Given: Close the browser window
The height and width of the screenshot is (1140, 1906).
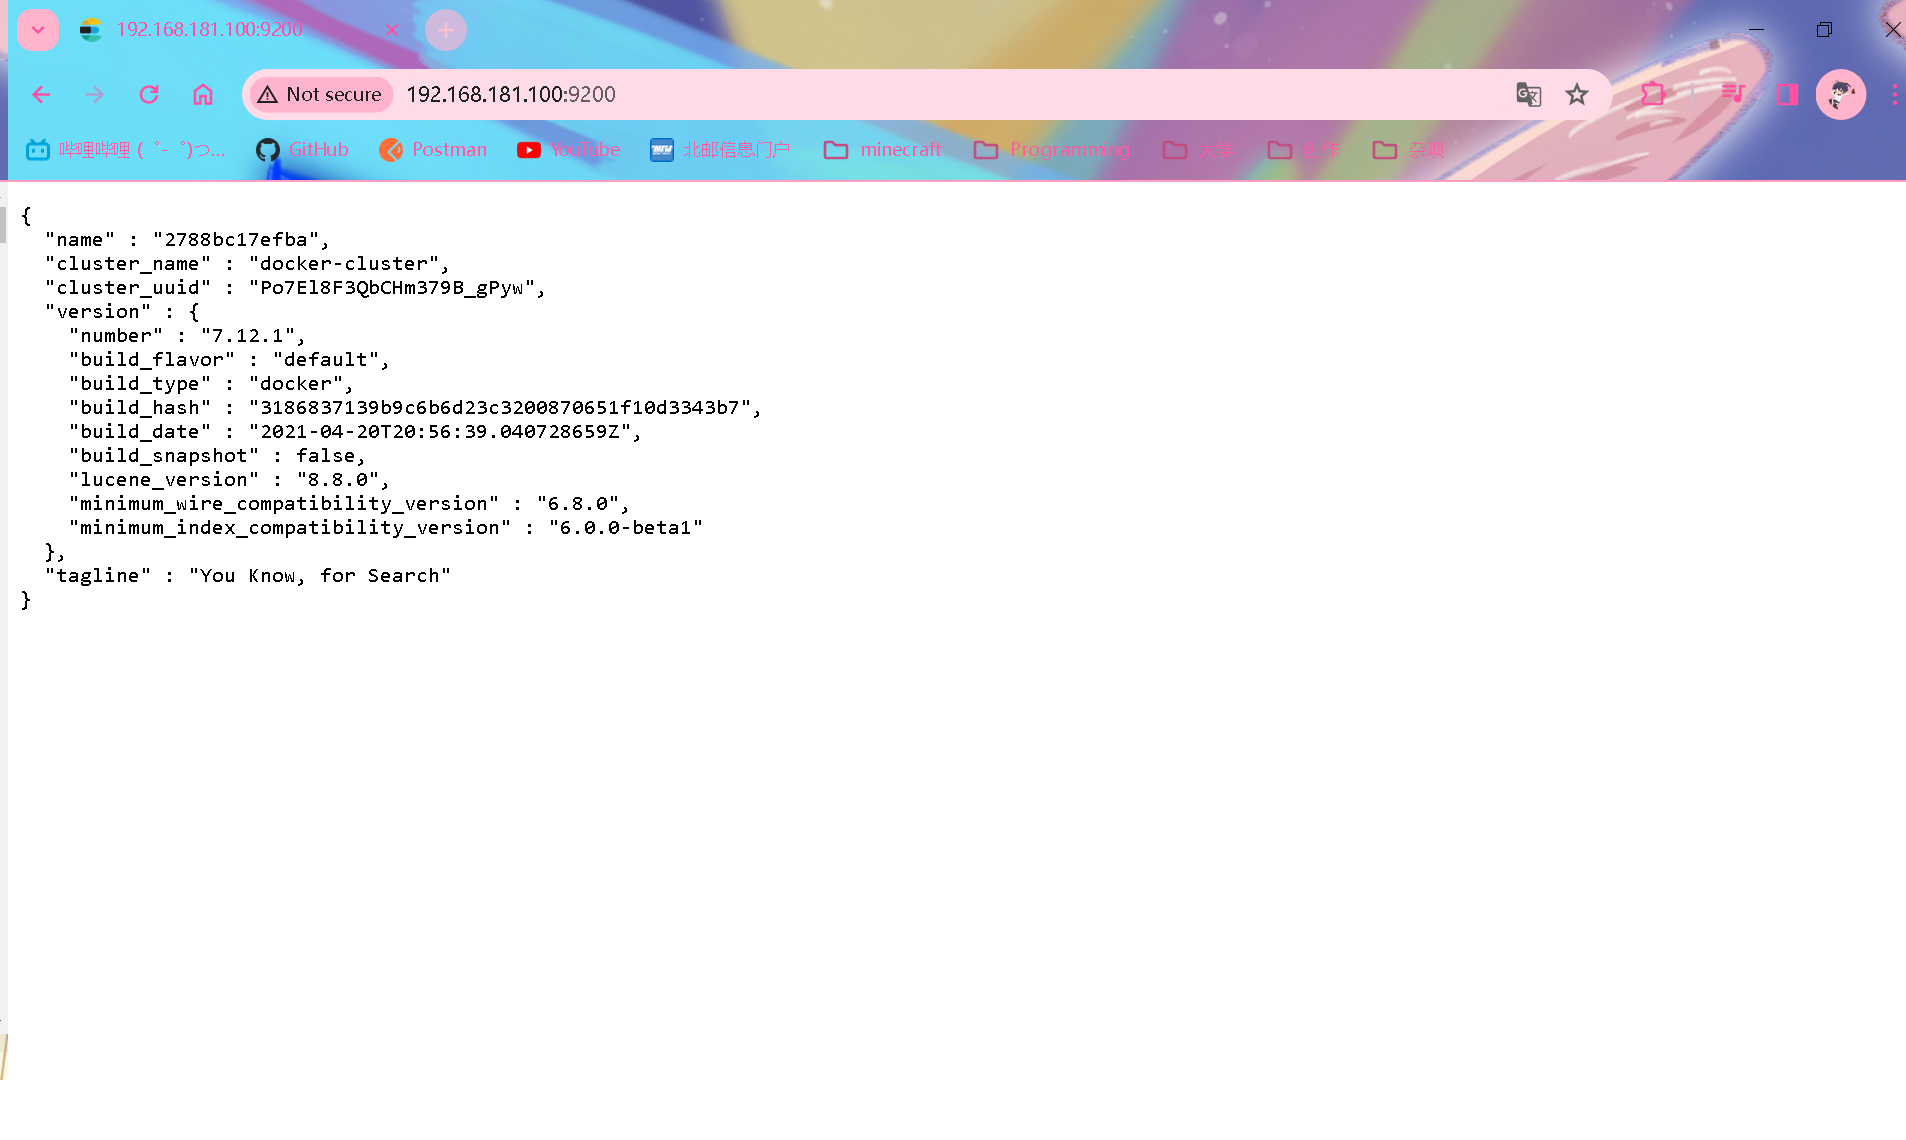Looking at the screenshot, I should pos(1892,30).
